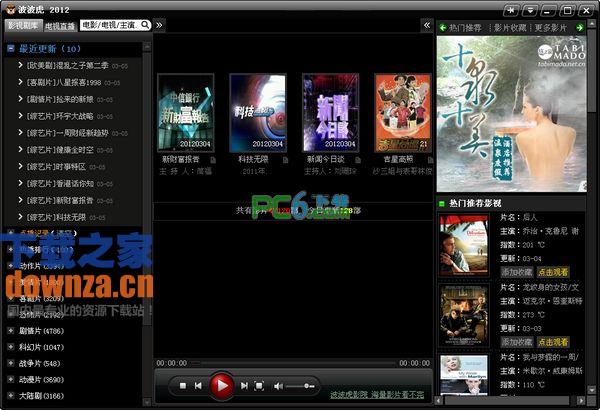This screenshot has width=600, height=410.
Task: Open the 龙纹身的女孩 movie poster
Action: [464, 315]
